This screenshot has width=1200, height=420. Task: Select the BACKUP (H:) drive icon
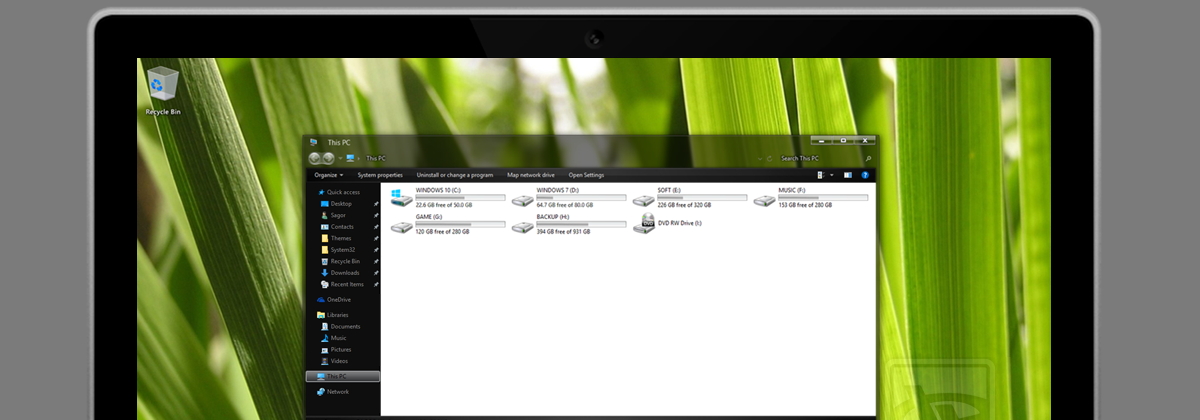coord(522,225)
